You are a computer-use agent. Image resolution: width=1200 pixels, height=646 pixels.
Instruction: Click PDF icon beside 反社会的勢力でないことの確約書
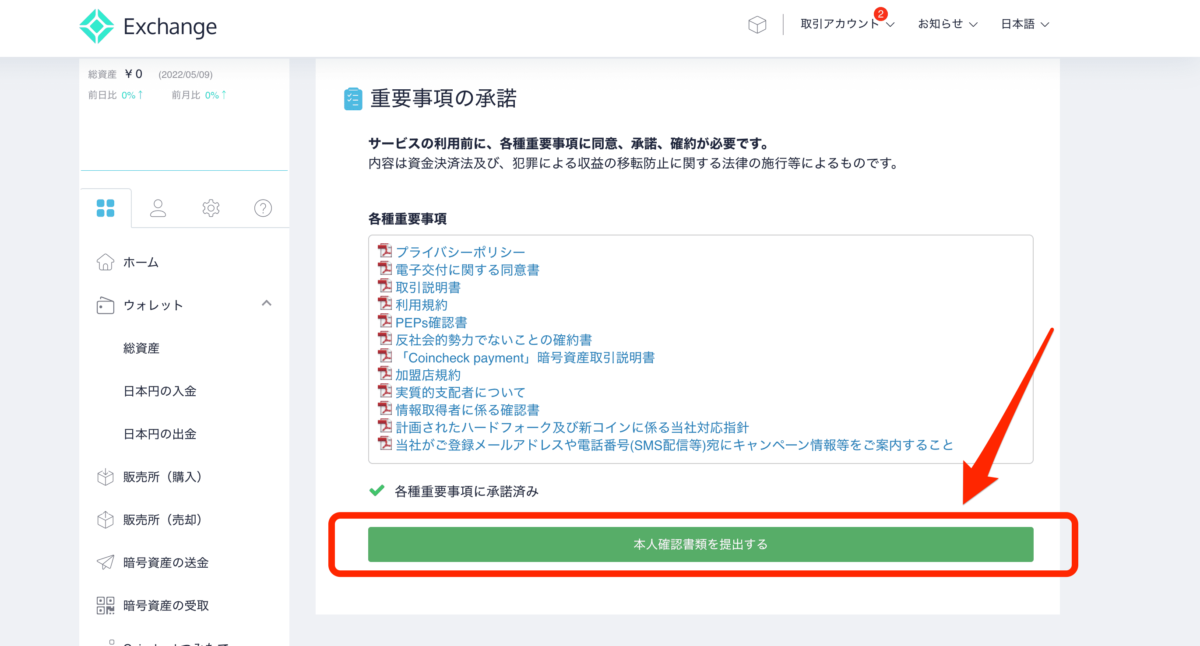tap(384, 338)
